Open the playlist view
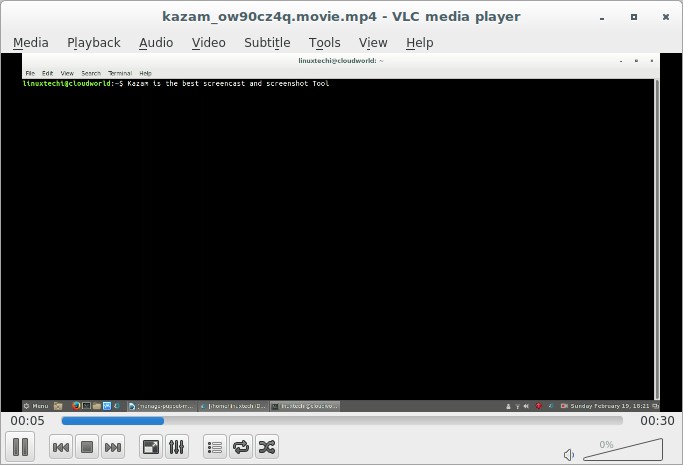This screenshot has height=465, width=683. click(x=215, y=447)
